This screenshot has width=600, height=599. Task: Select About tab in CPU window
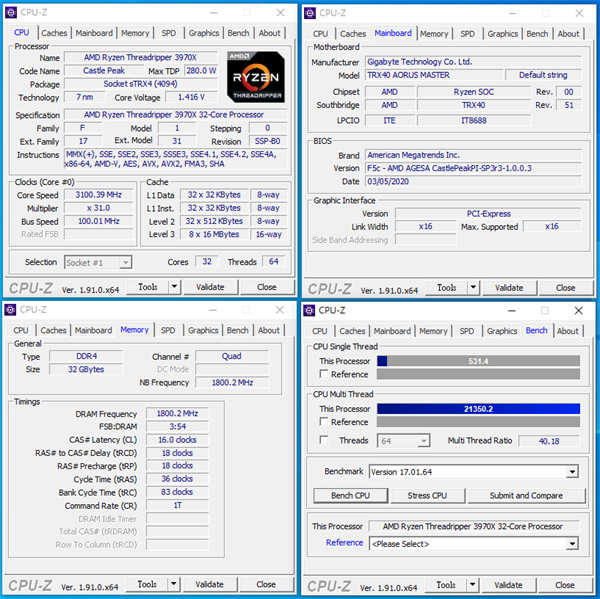click(269, 33)
